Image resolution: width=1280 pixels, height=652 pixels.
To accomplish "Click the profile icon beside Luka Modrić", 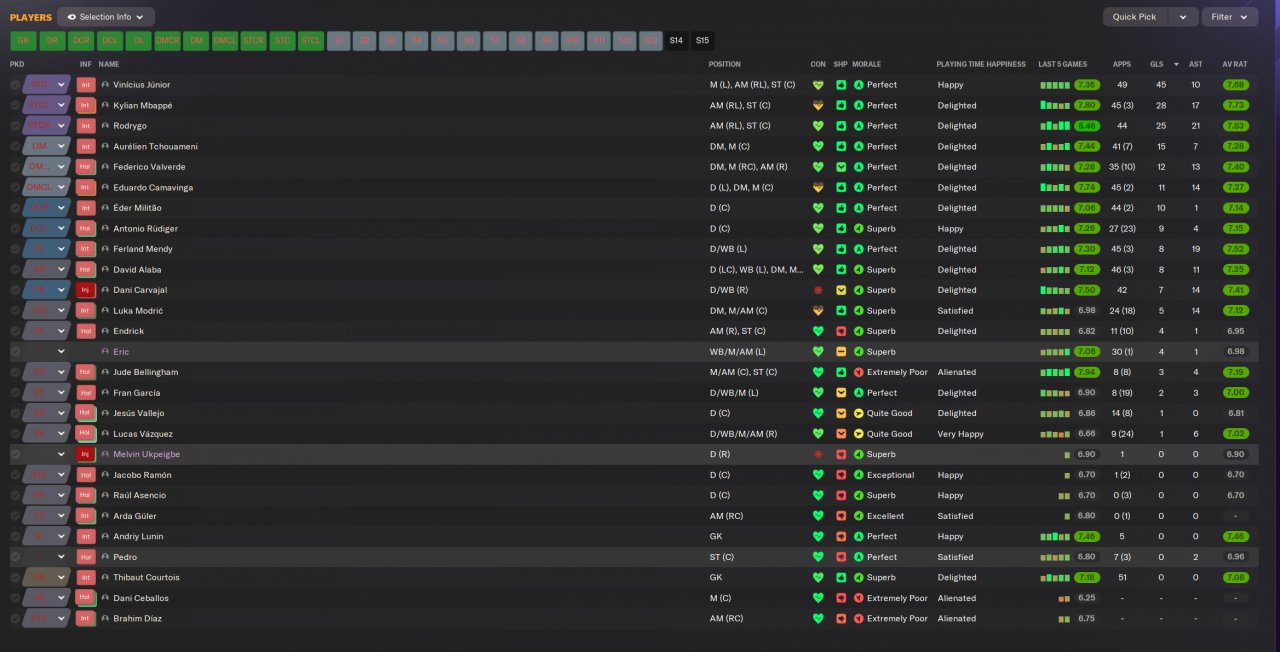I will pyautogui.click(x=105, y=311).
